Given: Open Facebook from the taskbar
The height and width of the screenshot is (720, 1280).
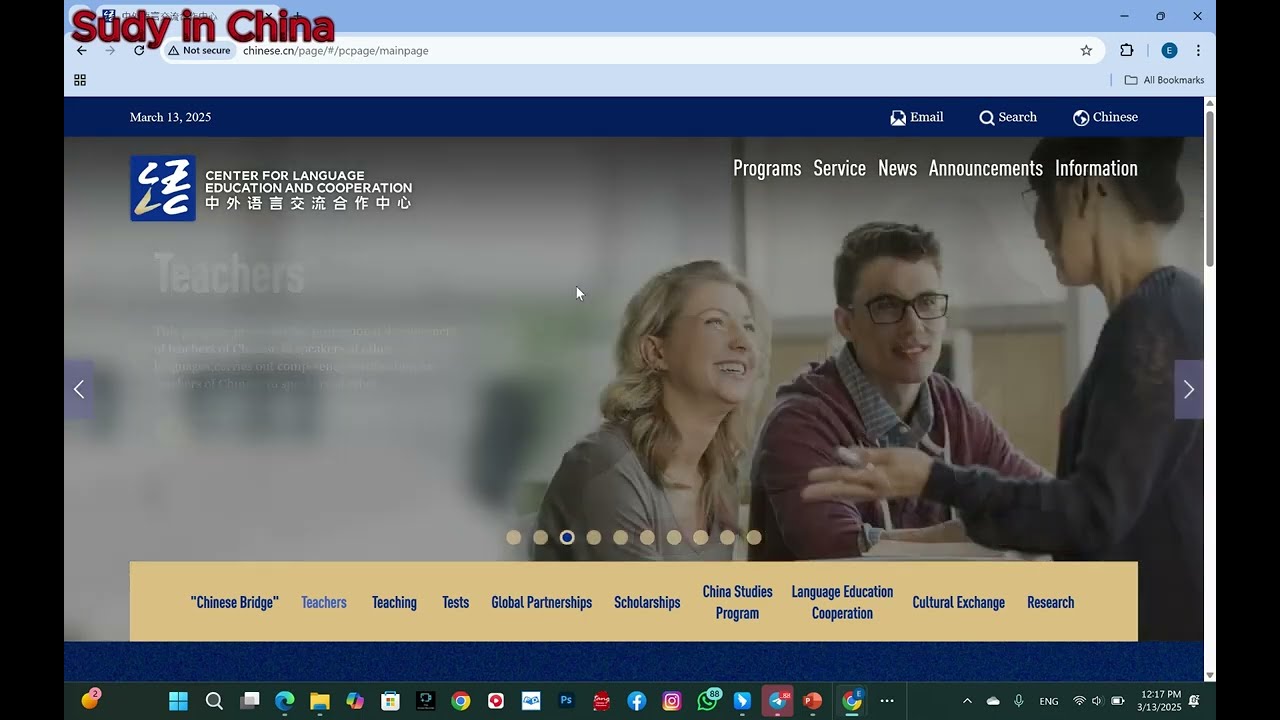Looking at the screenshot, I should 637,701.
